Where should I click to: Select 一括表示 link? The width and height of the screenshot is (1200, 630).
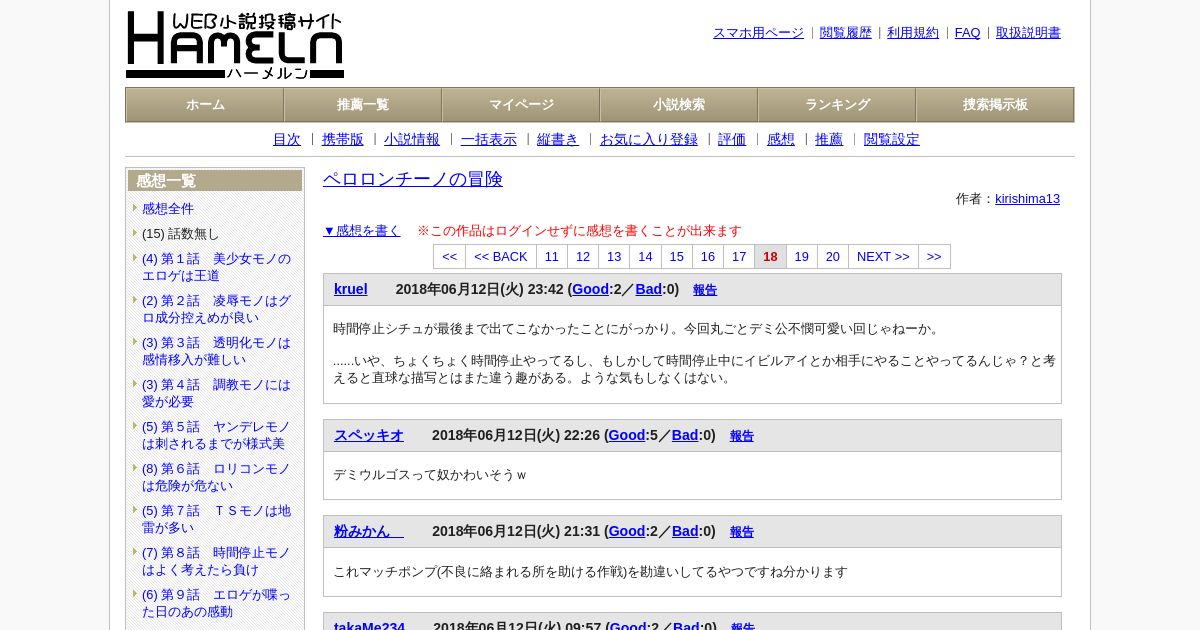(x=489, y=140)
